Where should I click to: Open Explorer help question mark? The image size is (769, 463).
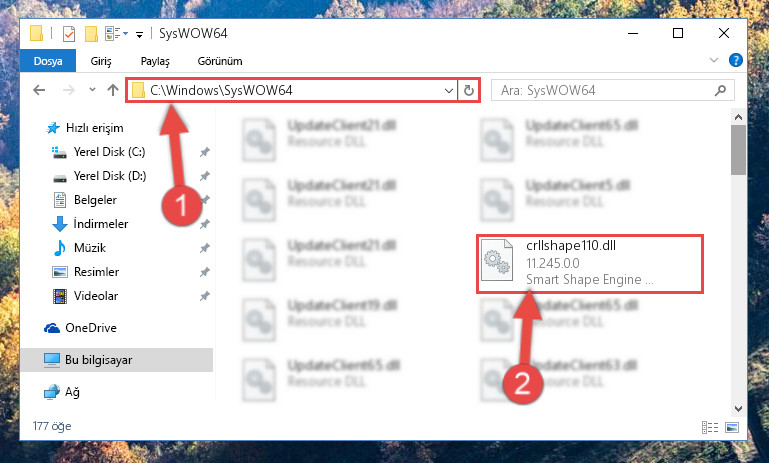[735, 60]
